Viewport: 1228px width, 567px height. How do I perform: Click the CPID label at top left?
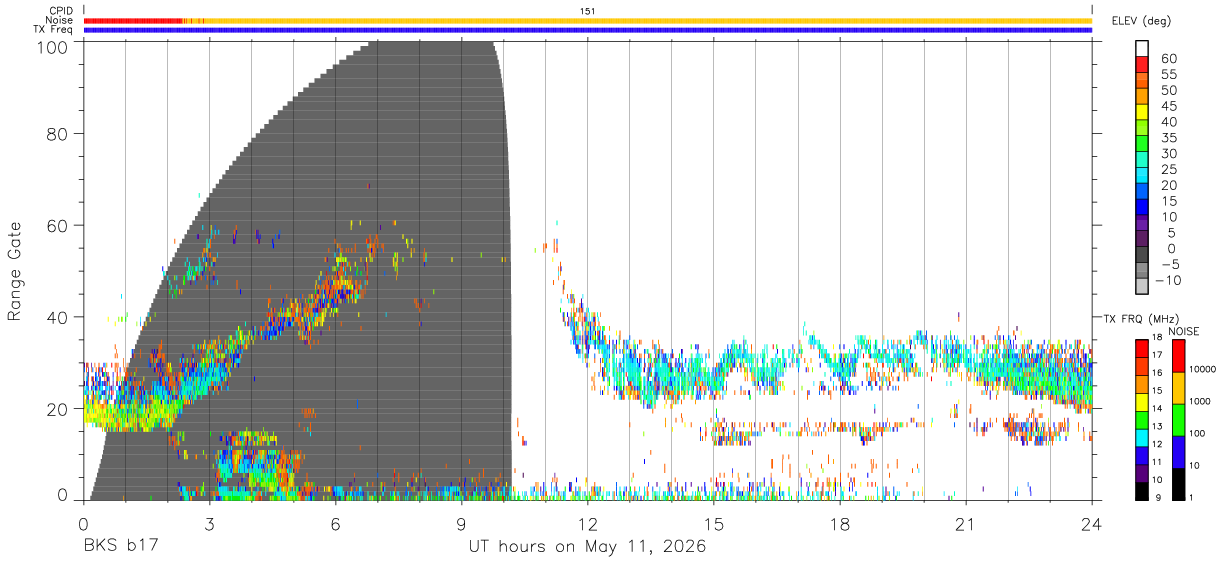tap(59, 11)
